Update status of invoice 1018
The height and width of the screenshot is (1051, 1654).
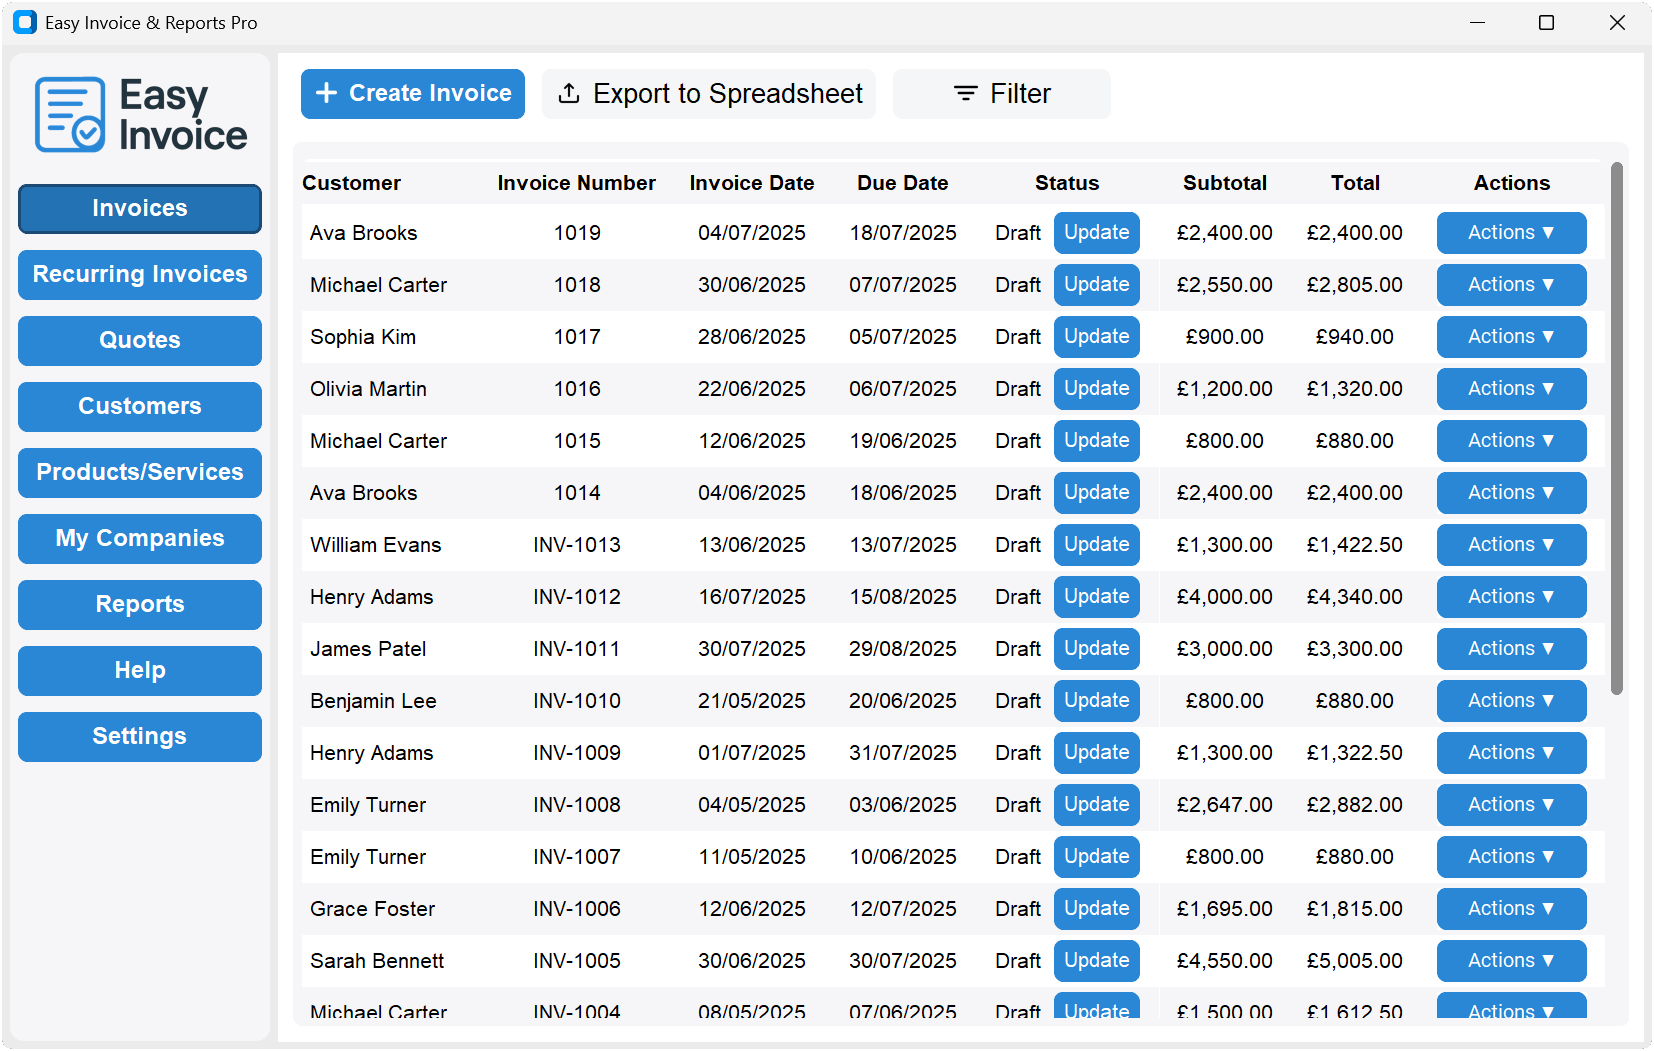[x=1096, y=285]
